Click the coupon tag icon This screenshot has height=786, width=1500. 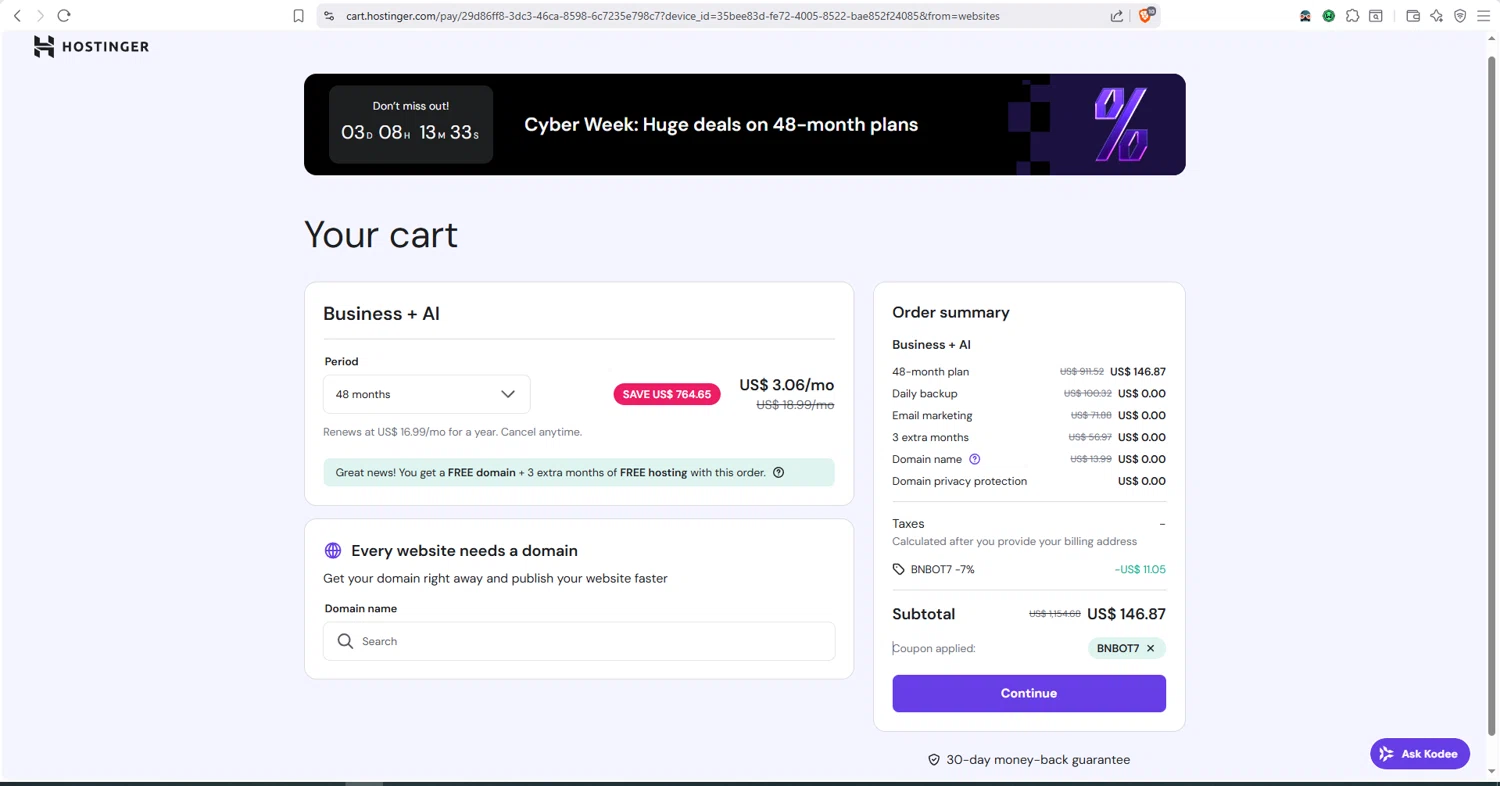898,569
